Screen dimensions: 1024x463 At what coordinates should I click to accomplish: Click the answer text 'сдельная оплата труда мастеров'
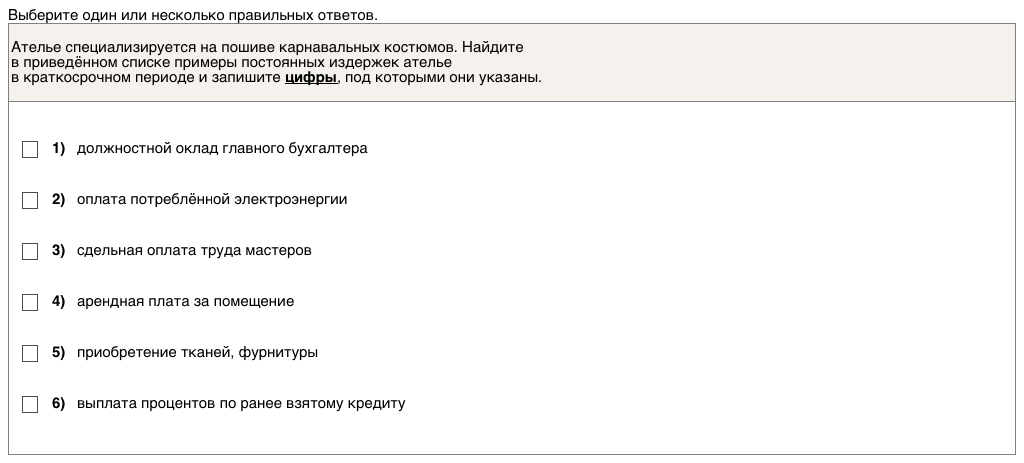coord(194,250)
